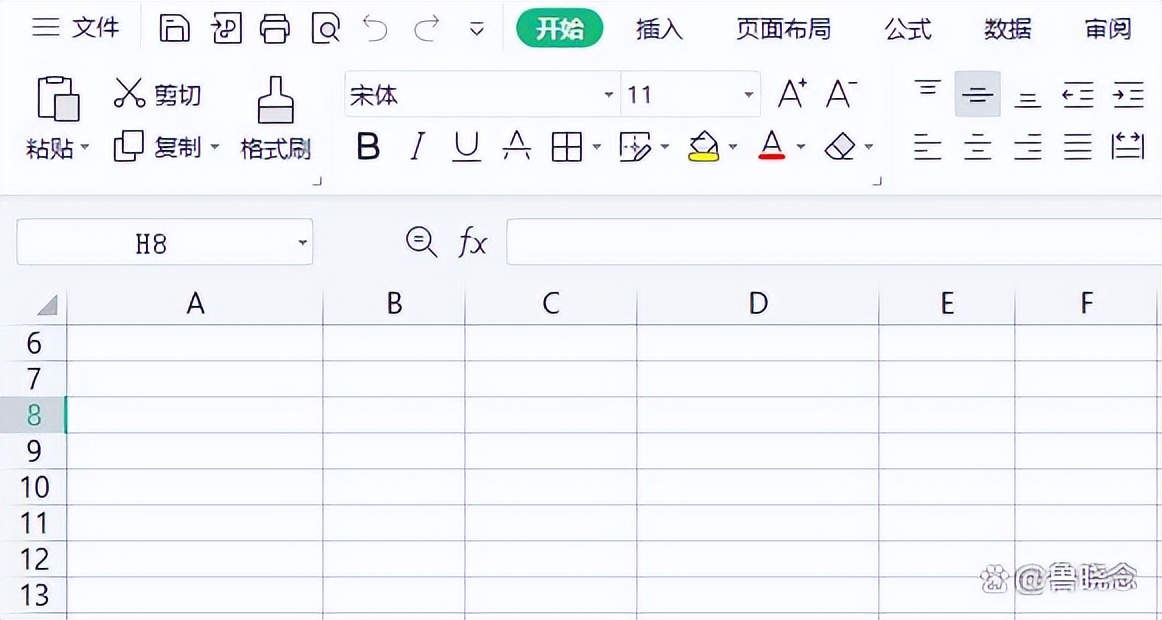The height and width of the screenshot is (620, 1162).
Task: Toggle Underline formatting
Action: pyautogui.click(x=467, y=146)
